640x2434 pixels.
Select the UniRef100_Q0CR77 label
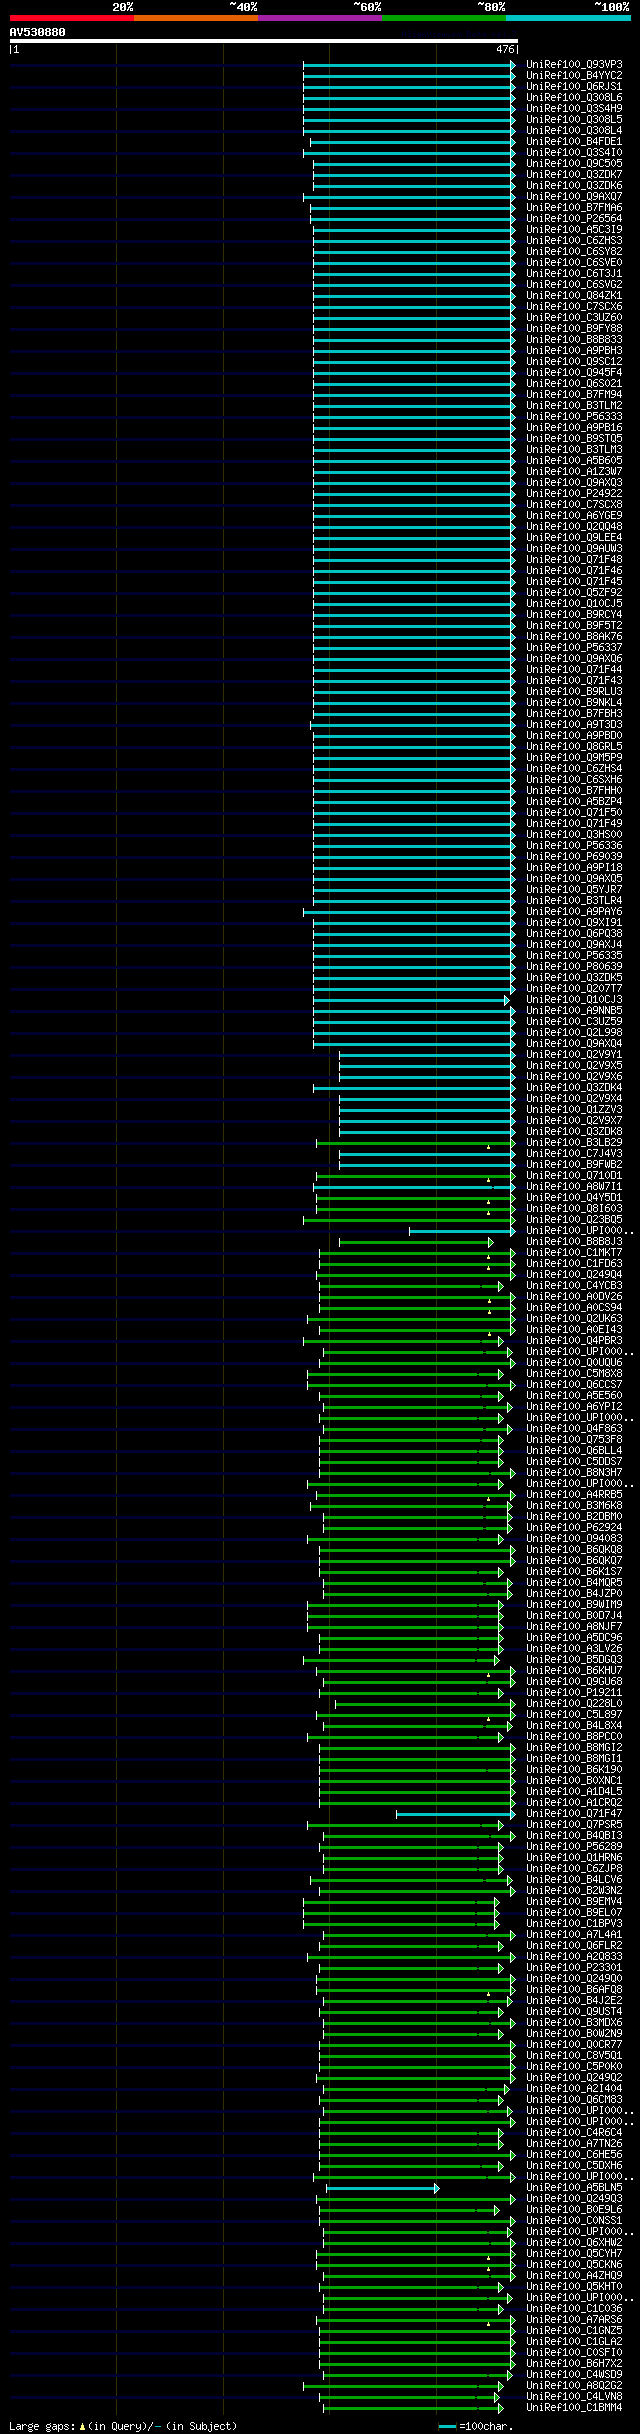pyautogui.click(x=574, y=2044)
